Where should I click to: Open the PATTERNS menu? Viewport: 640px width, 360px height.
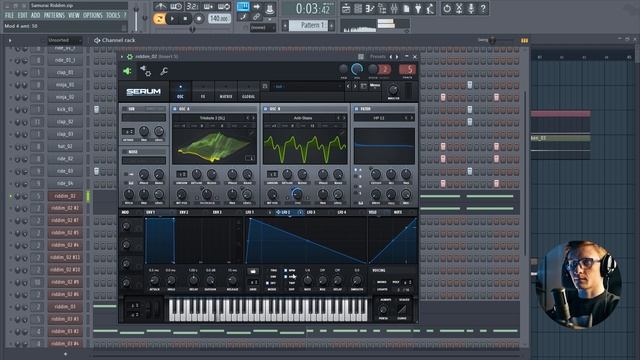coord(54,15)
